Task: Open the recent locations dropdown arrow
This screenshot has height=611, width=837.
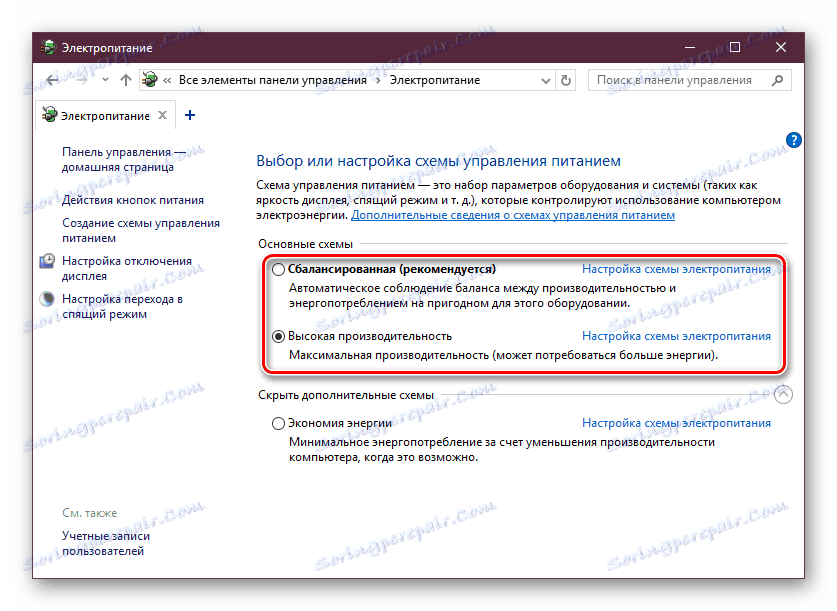Action: tap(105, 80)
